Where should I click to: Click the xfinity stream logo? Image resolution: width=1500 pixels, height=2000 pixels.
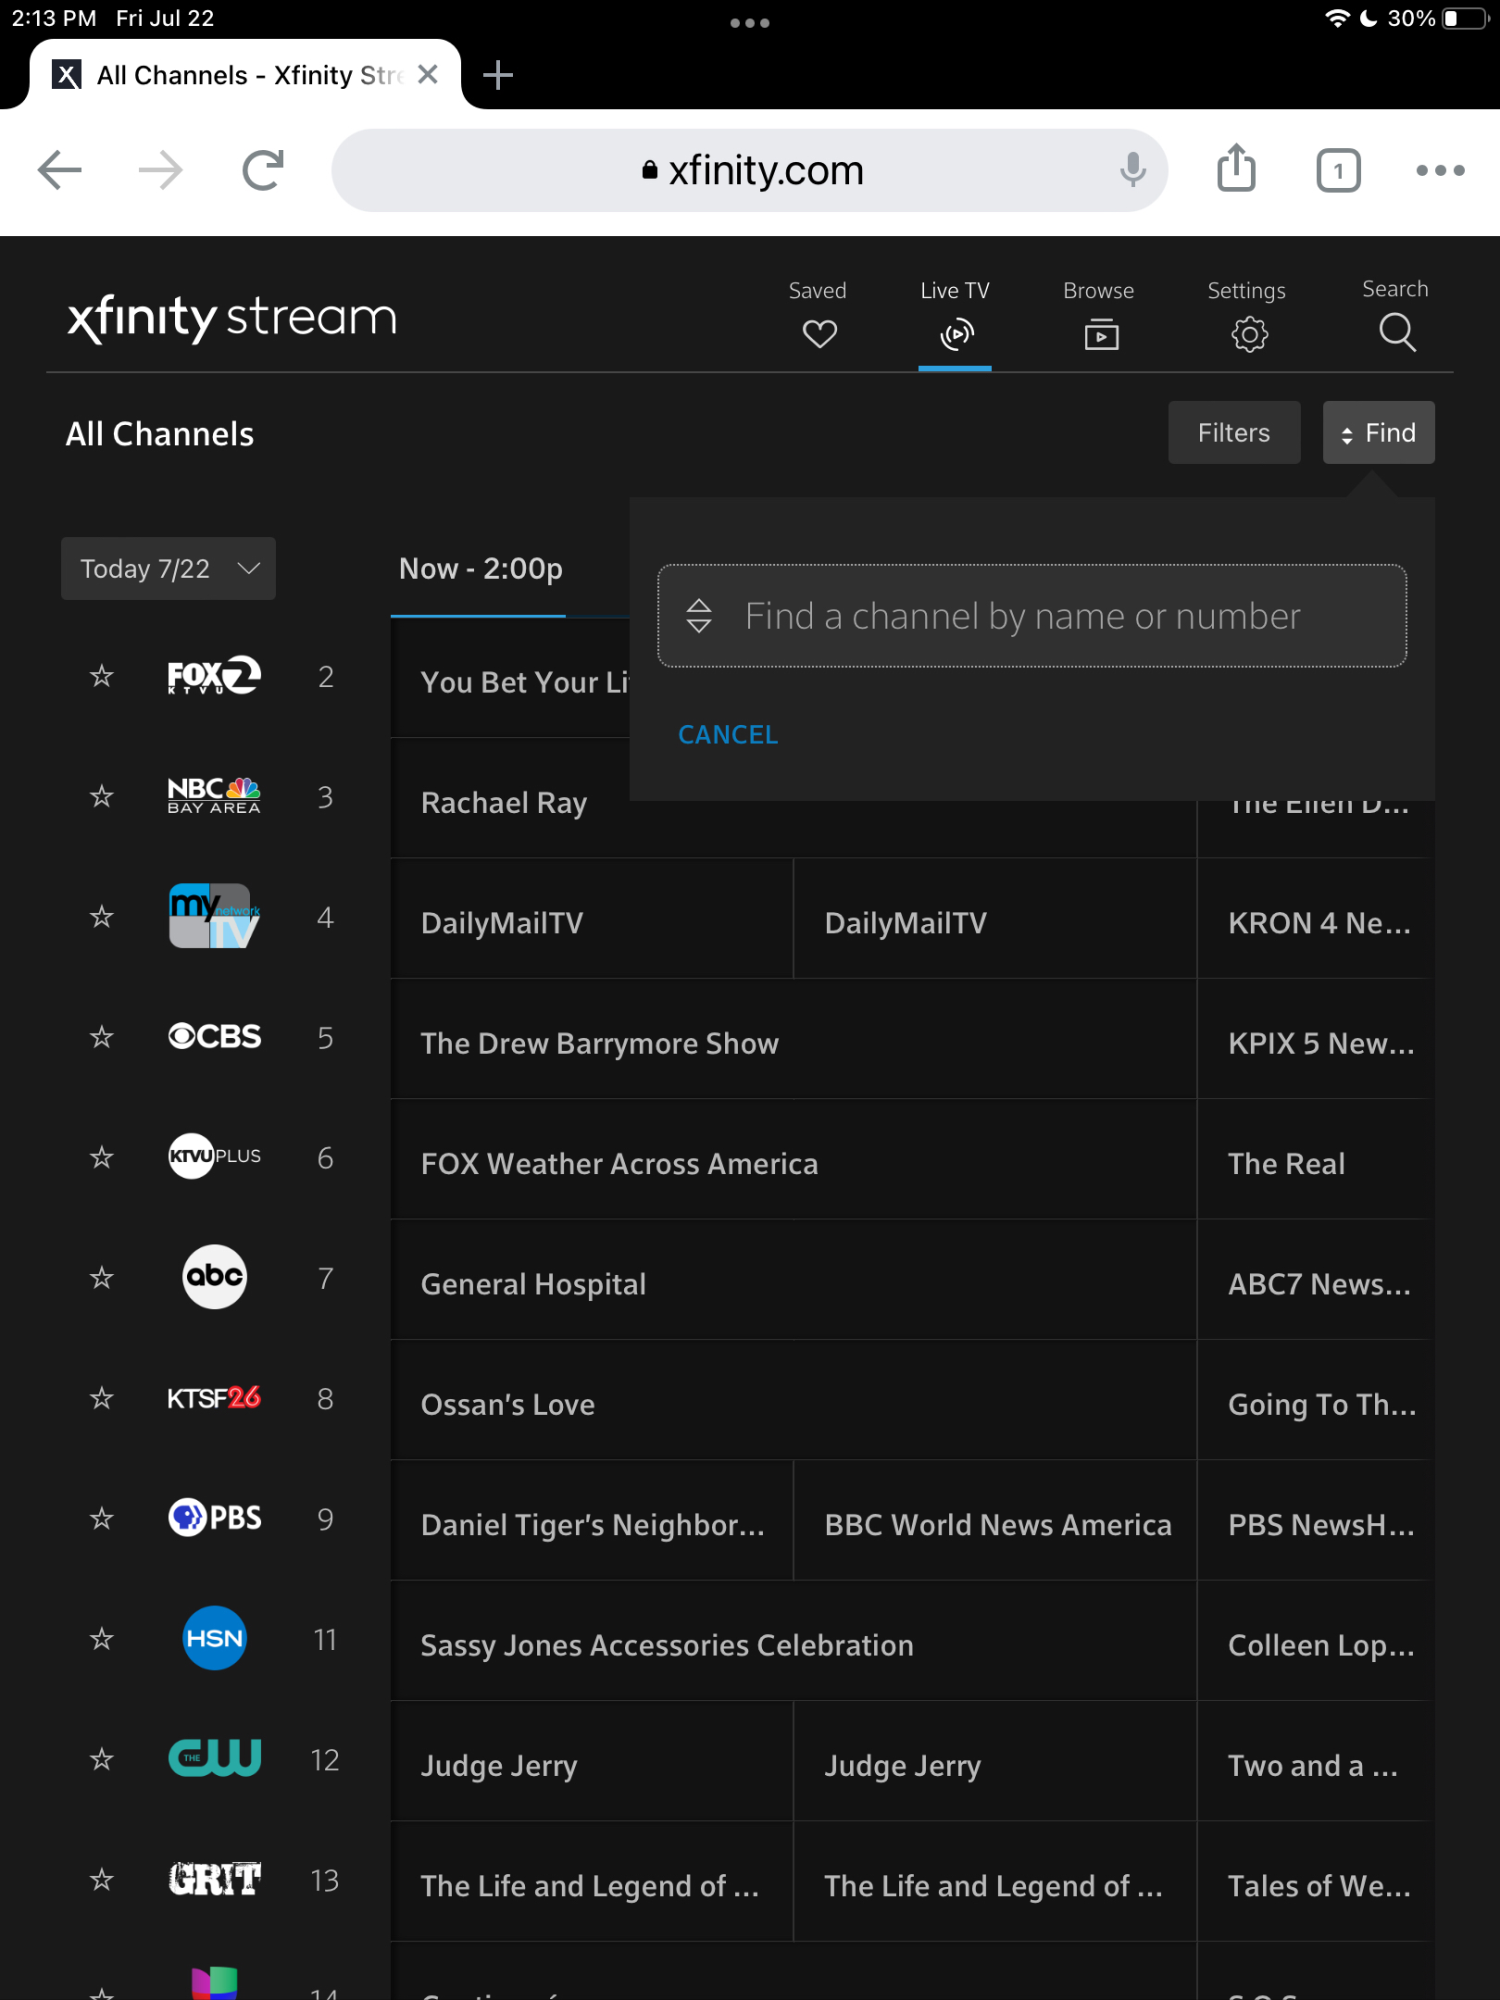tap(232, 318)
